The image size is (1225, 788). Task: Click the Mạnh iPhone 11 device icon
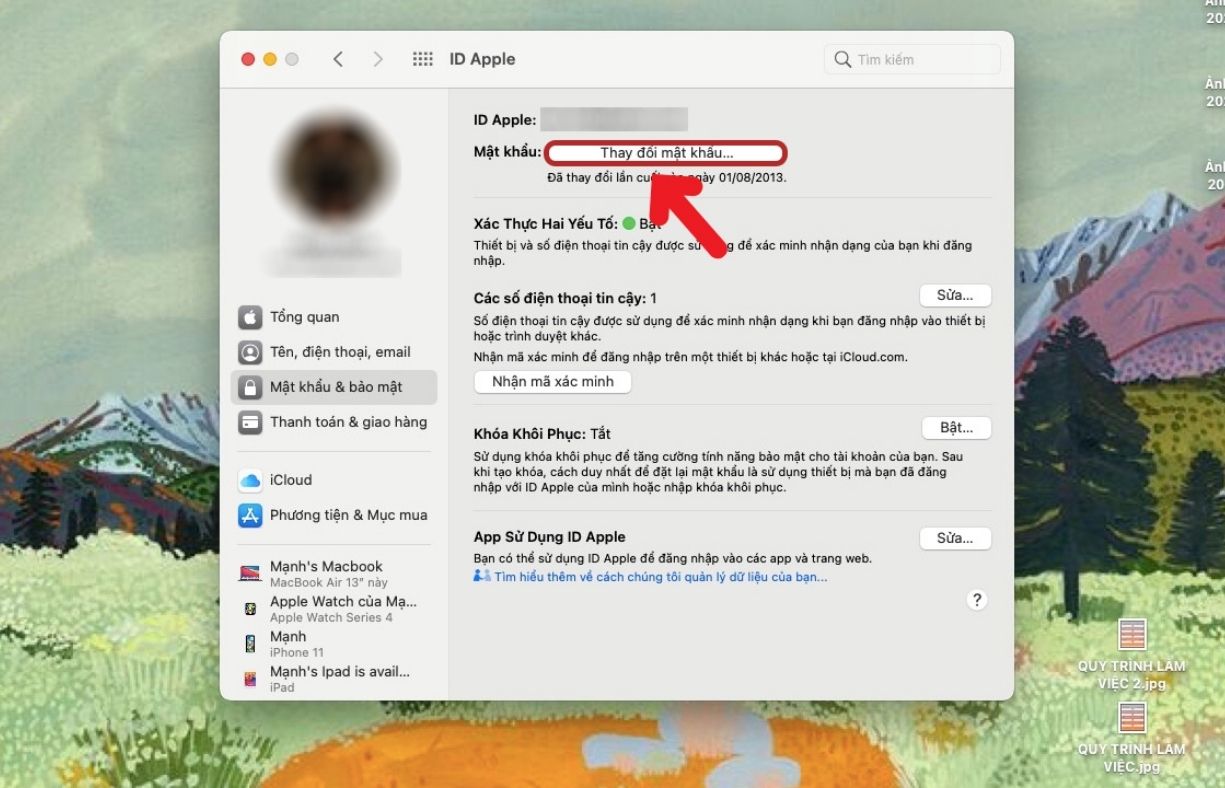point(250,643)
